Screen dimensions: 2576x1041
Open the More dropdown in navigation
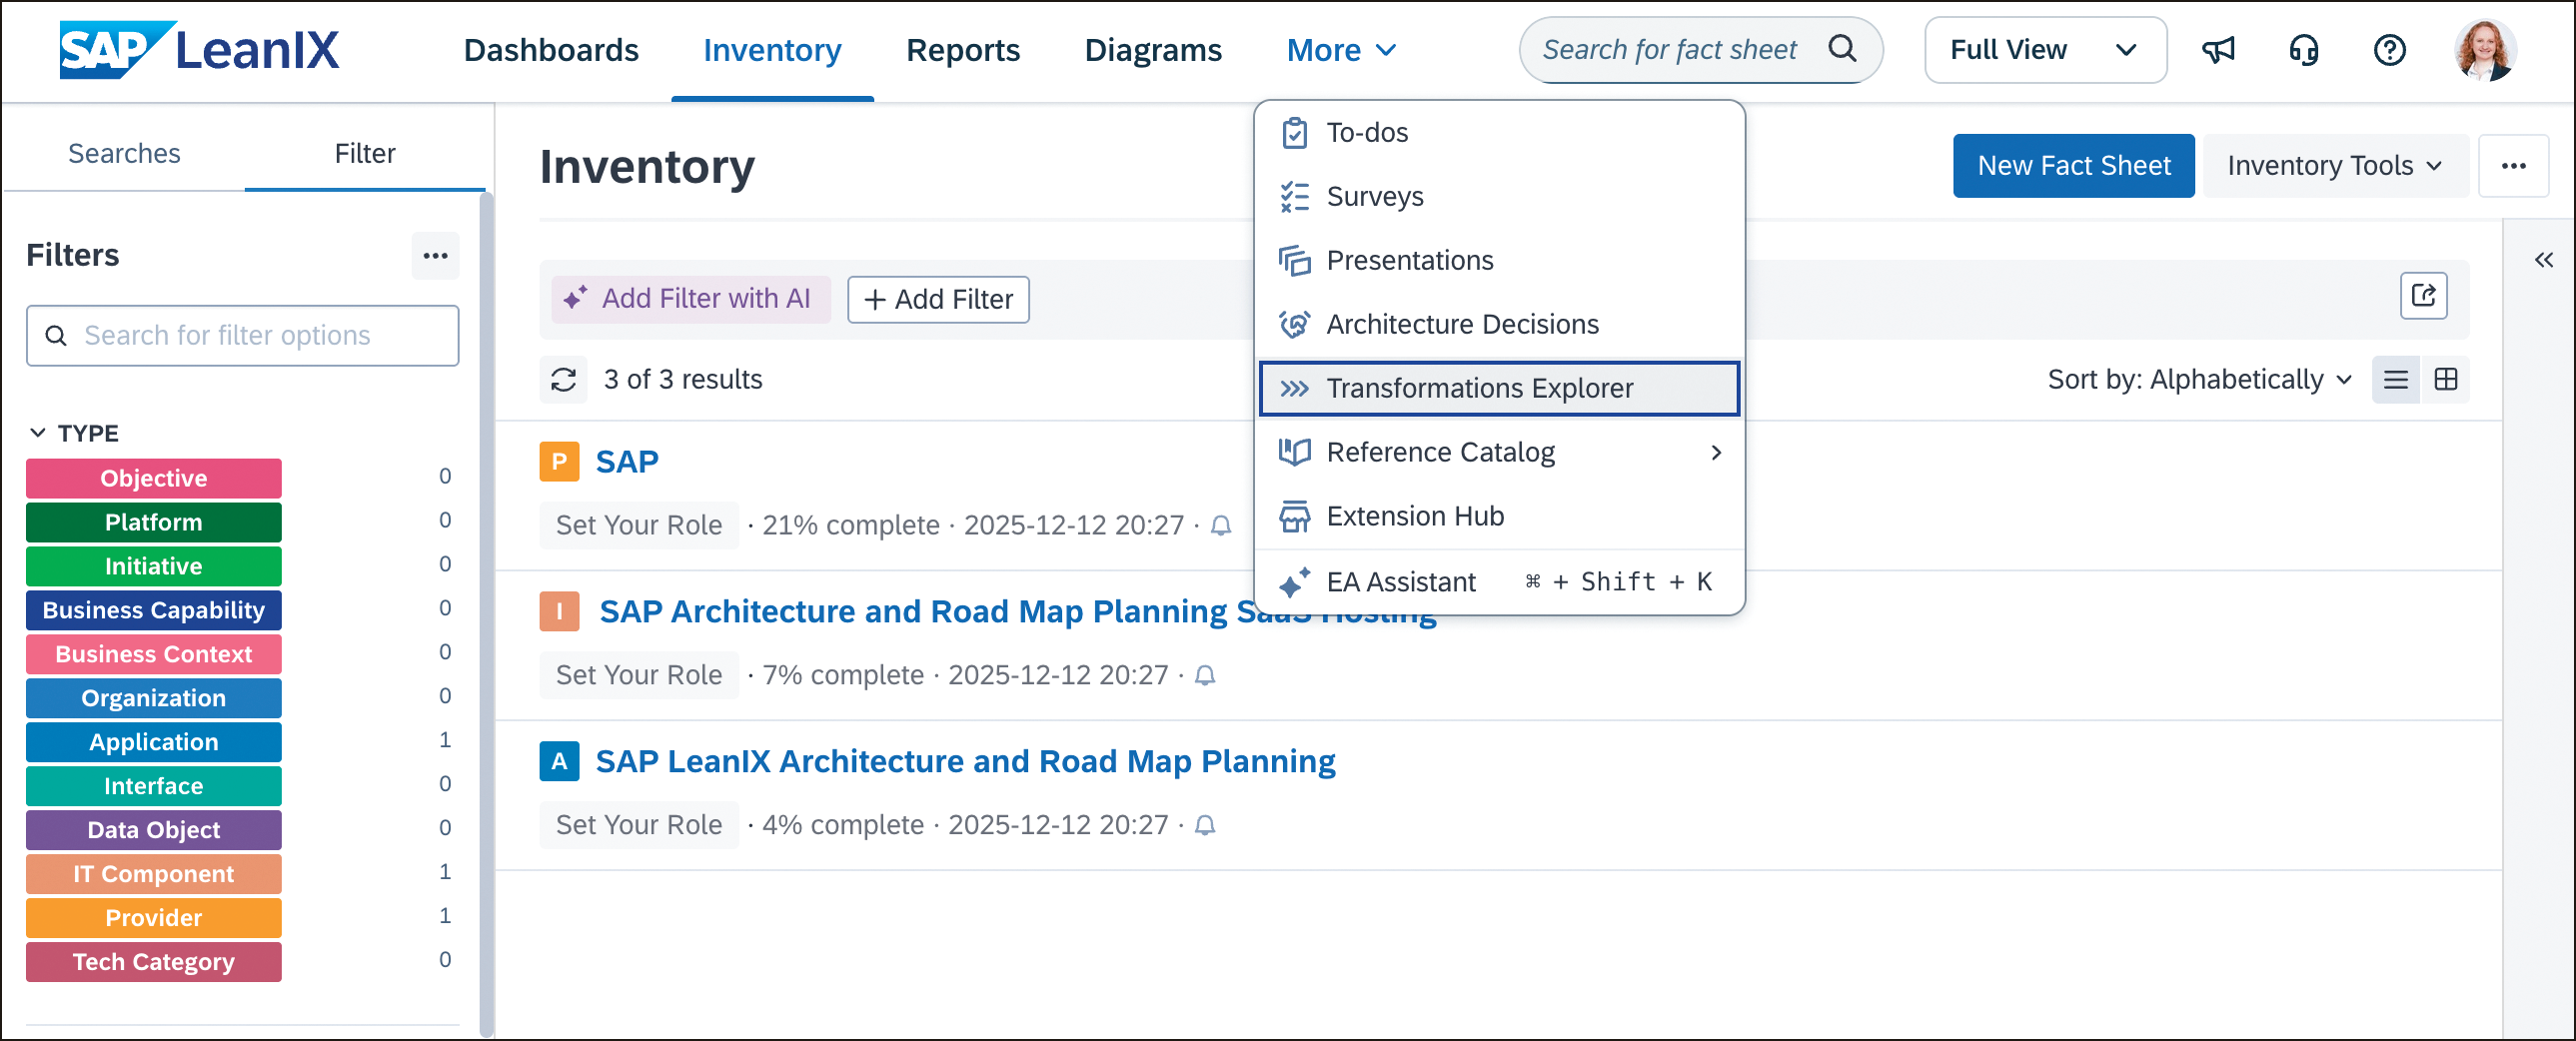click(x=1341, y=50)
